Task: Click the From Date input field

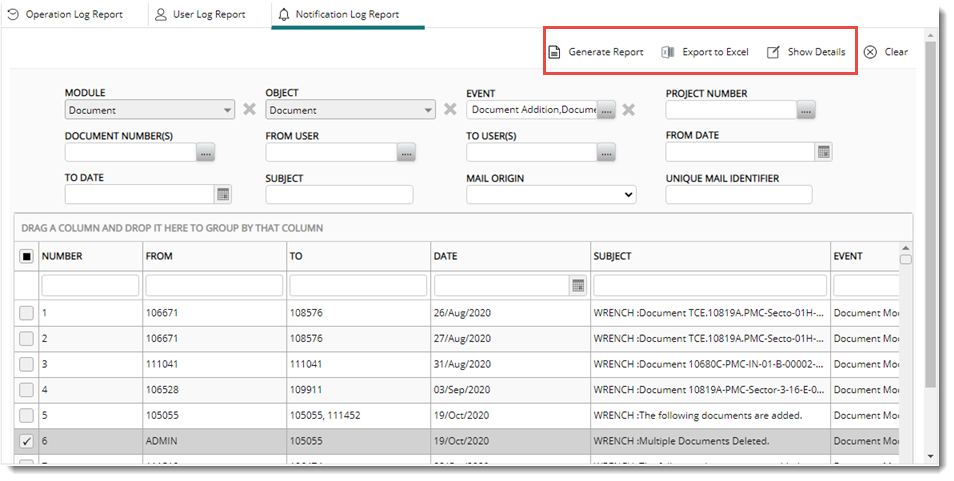Action: (x=740, y=152)
